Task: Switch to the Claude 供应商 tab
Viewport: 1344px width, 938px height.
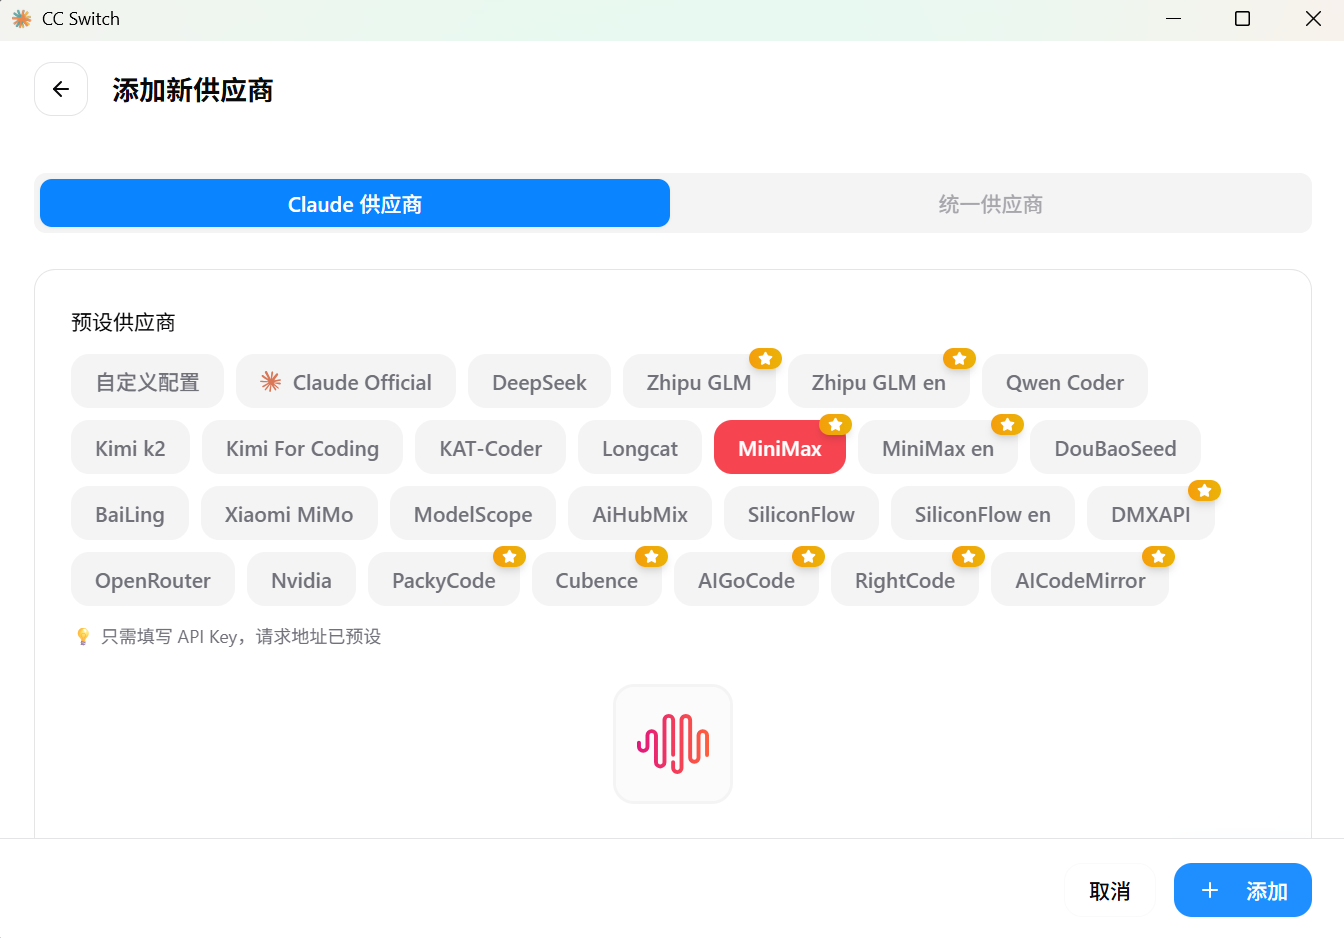Action: point(355,203)
